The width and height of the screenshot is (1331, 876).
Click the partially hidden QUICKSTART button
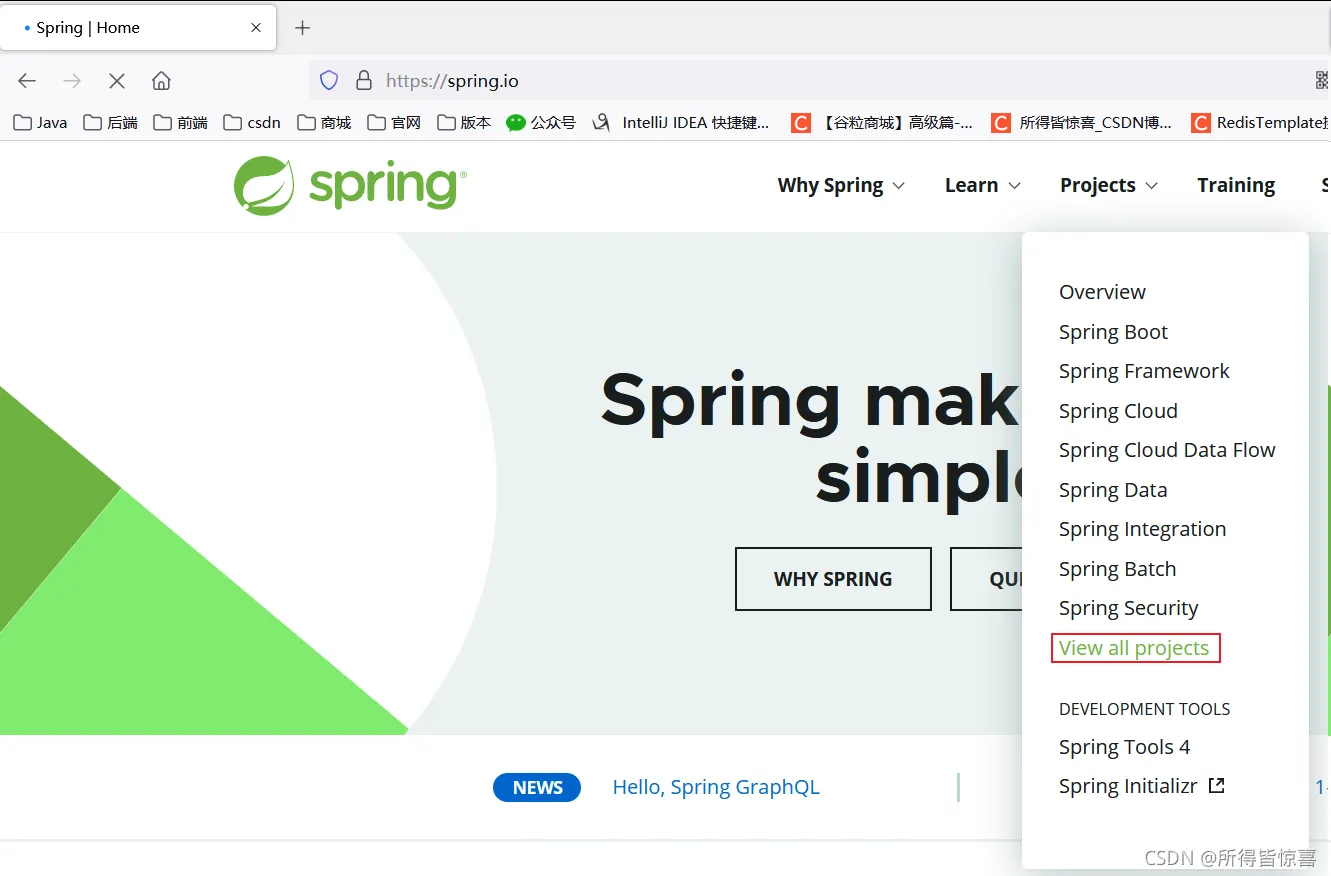986,579
